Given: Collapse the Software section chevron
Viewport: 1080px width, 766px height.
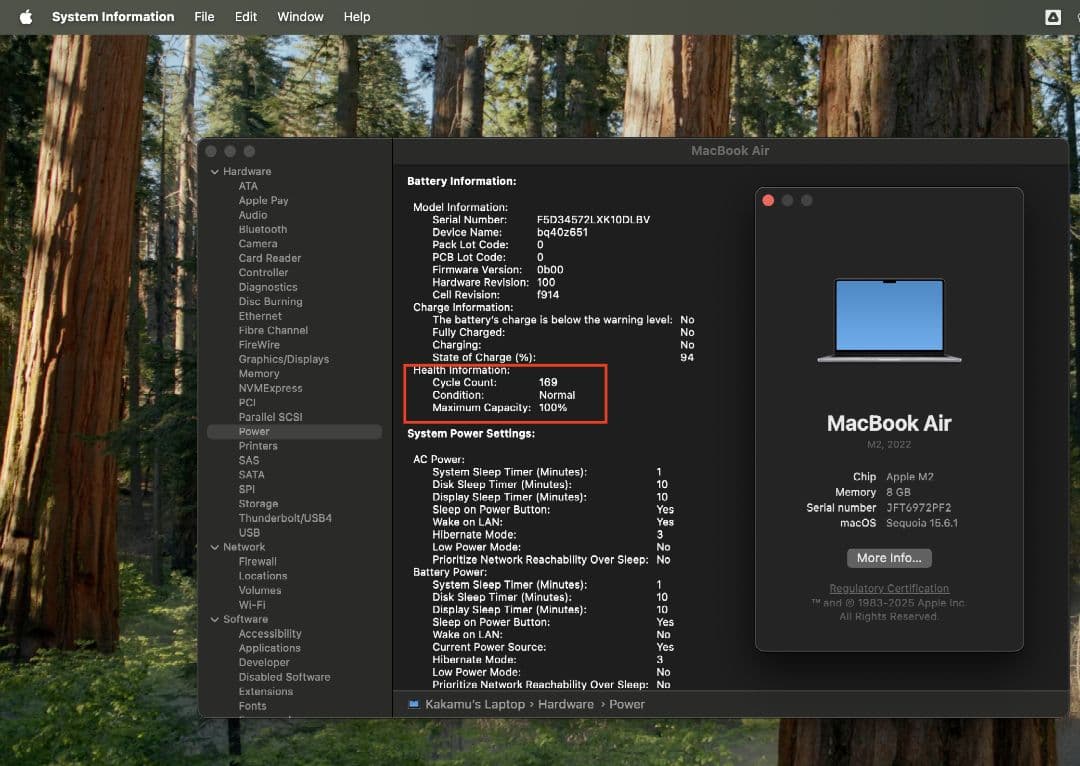Looking at the screenshot, I should tap(214, 619).
